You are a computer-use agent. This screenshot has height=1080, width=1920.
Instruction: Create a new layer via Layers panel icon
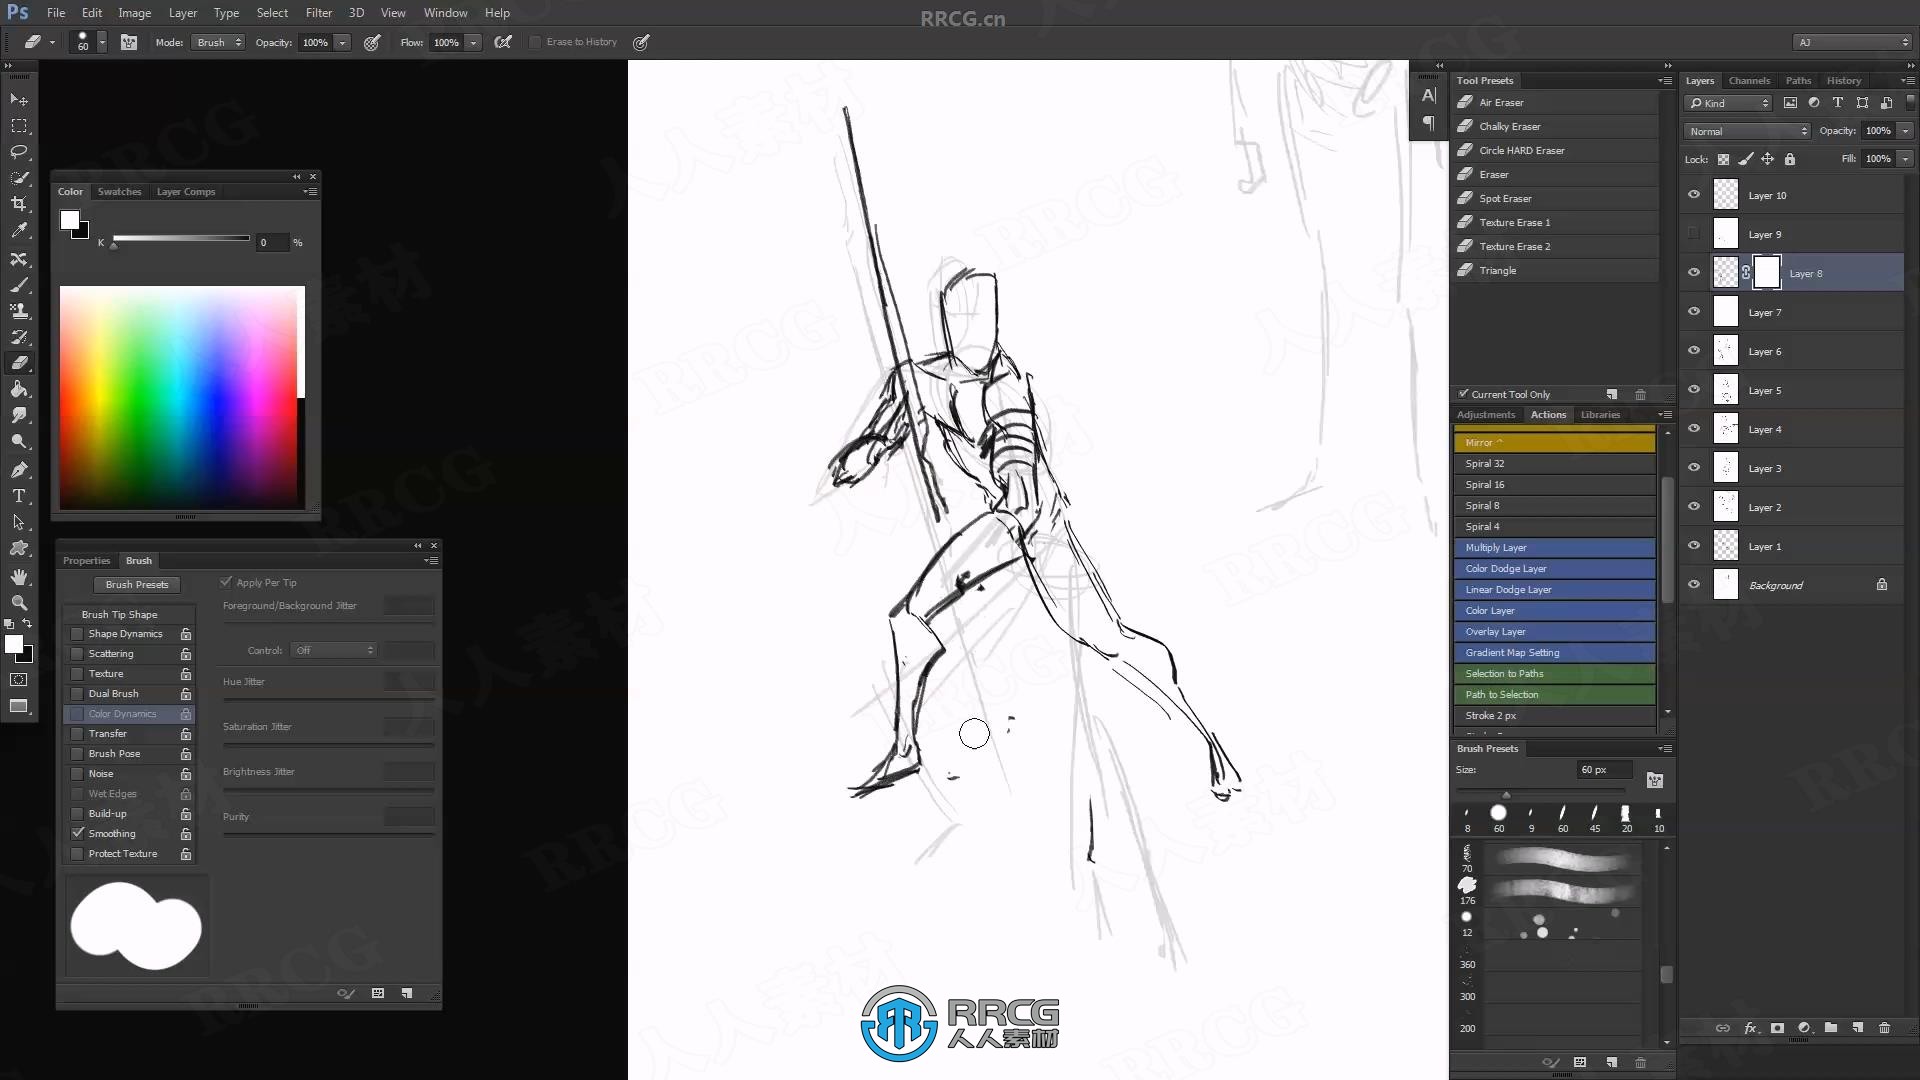coord(1857,1027)
